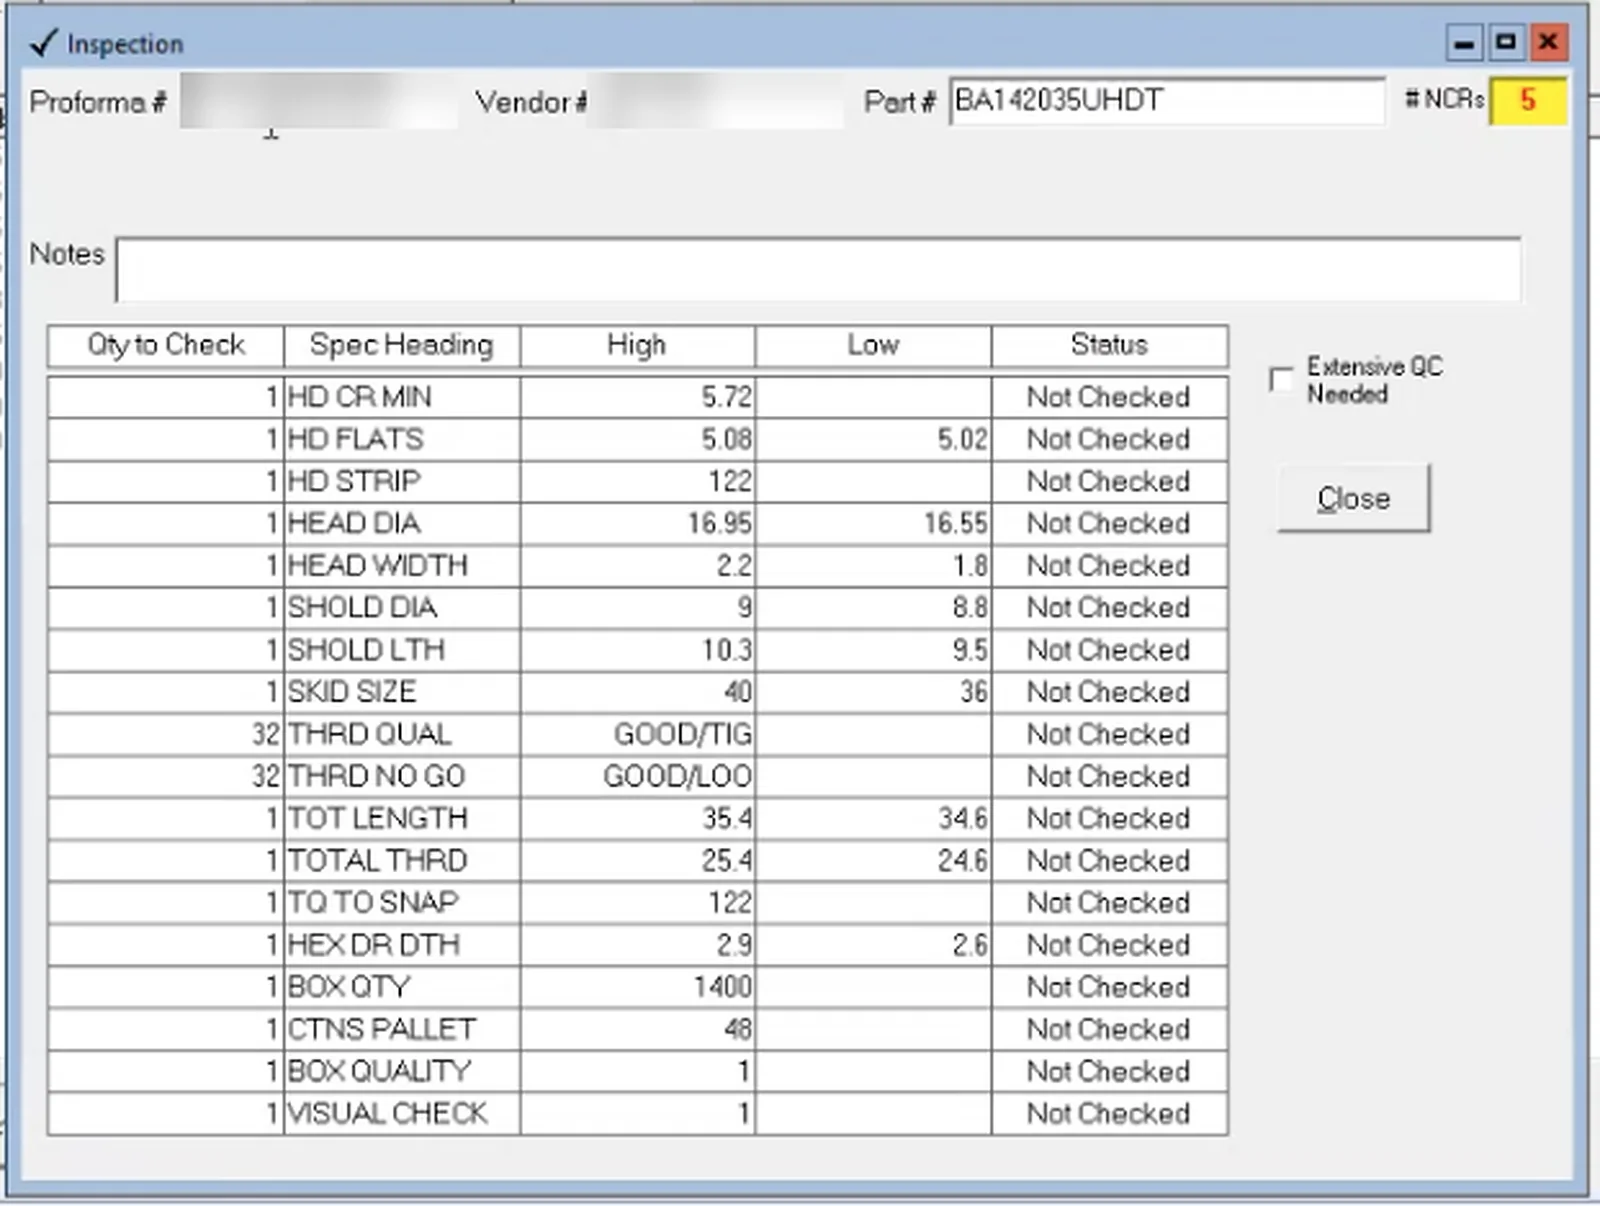
Task: Click the High column header
Action: click(638, 345)
